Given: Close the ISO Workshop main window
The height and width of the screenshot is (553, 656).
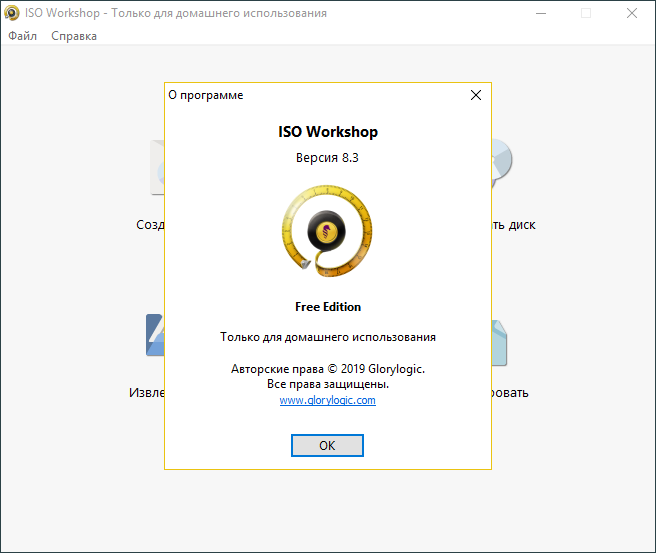Looking at the screenshot, I should click(632, 13).
